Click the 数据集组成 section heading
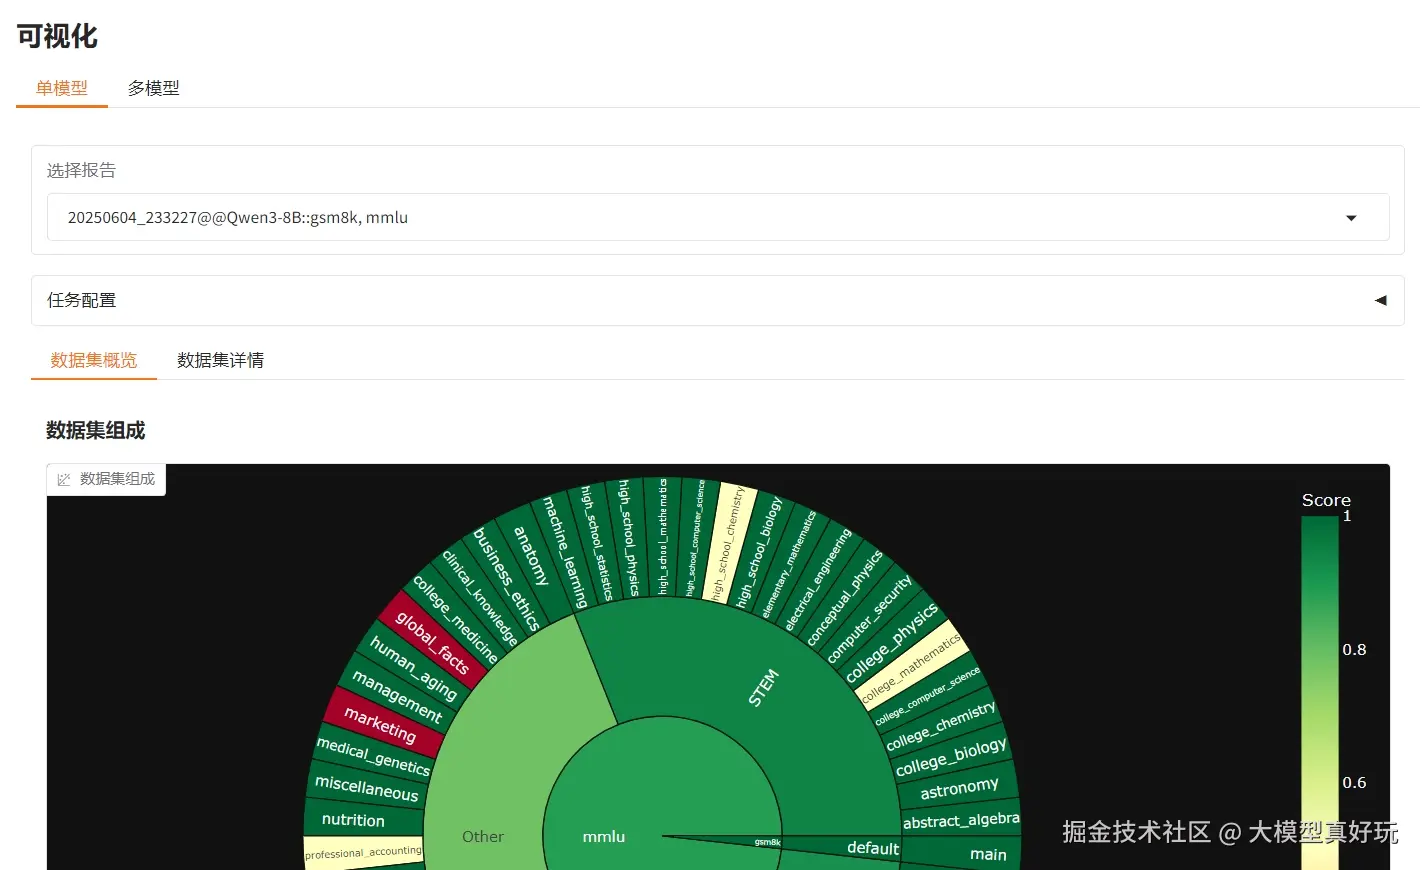The image size is (1422, 870). [x=96, y=431]
